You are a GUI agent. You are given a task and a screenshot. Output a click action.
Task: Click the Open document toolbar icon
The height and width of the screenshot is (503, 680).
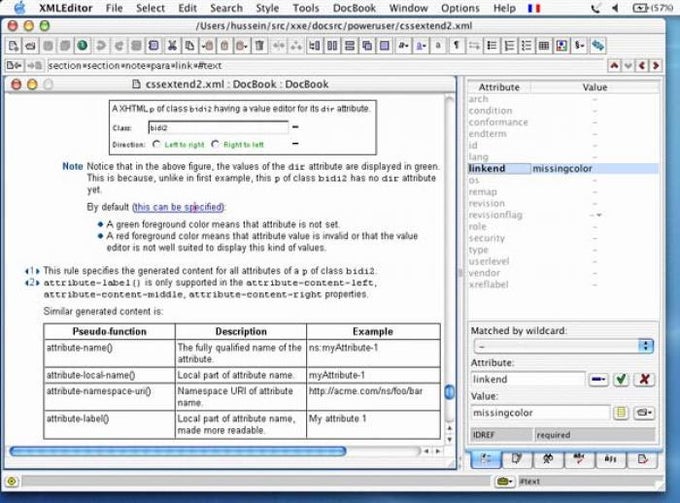pos(30,46)
